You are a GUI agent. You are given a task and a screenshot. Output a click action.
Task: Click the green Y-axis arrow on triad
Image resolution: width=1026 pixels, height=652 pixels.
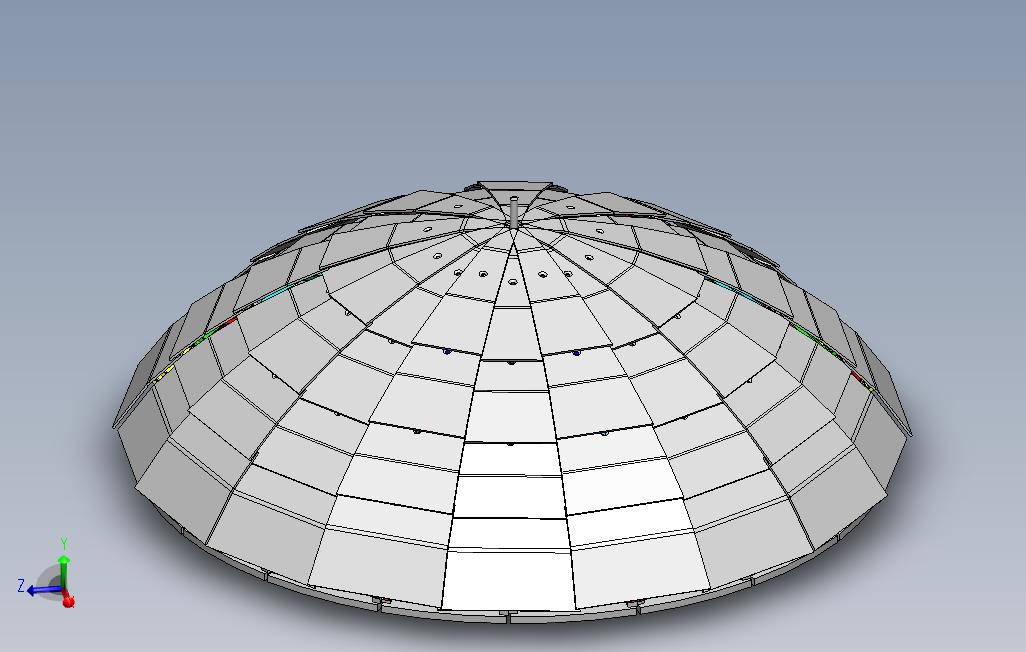[x=63, y=571]
